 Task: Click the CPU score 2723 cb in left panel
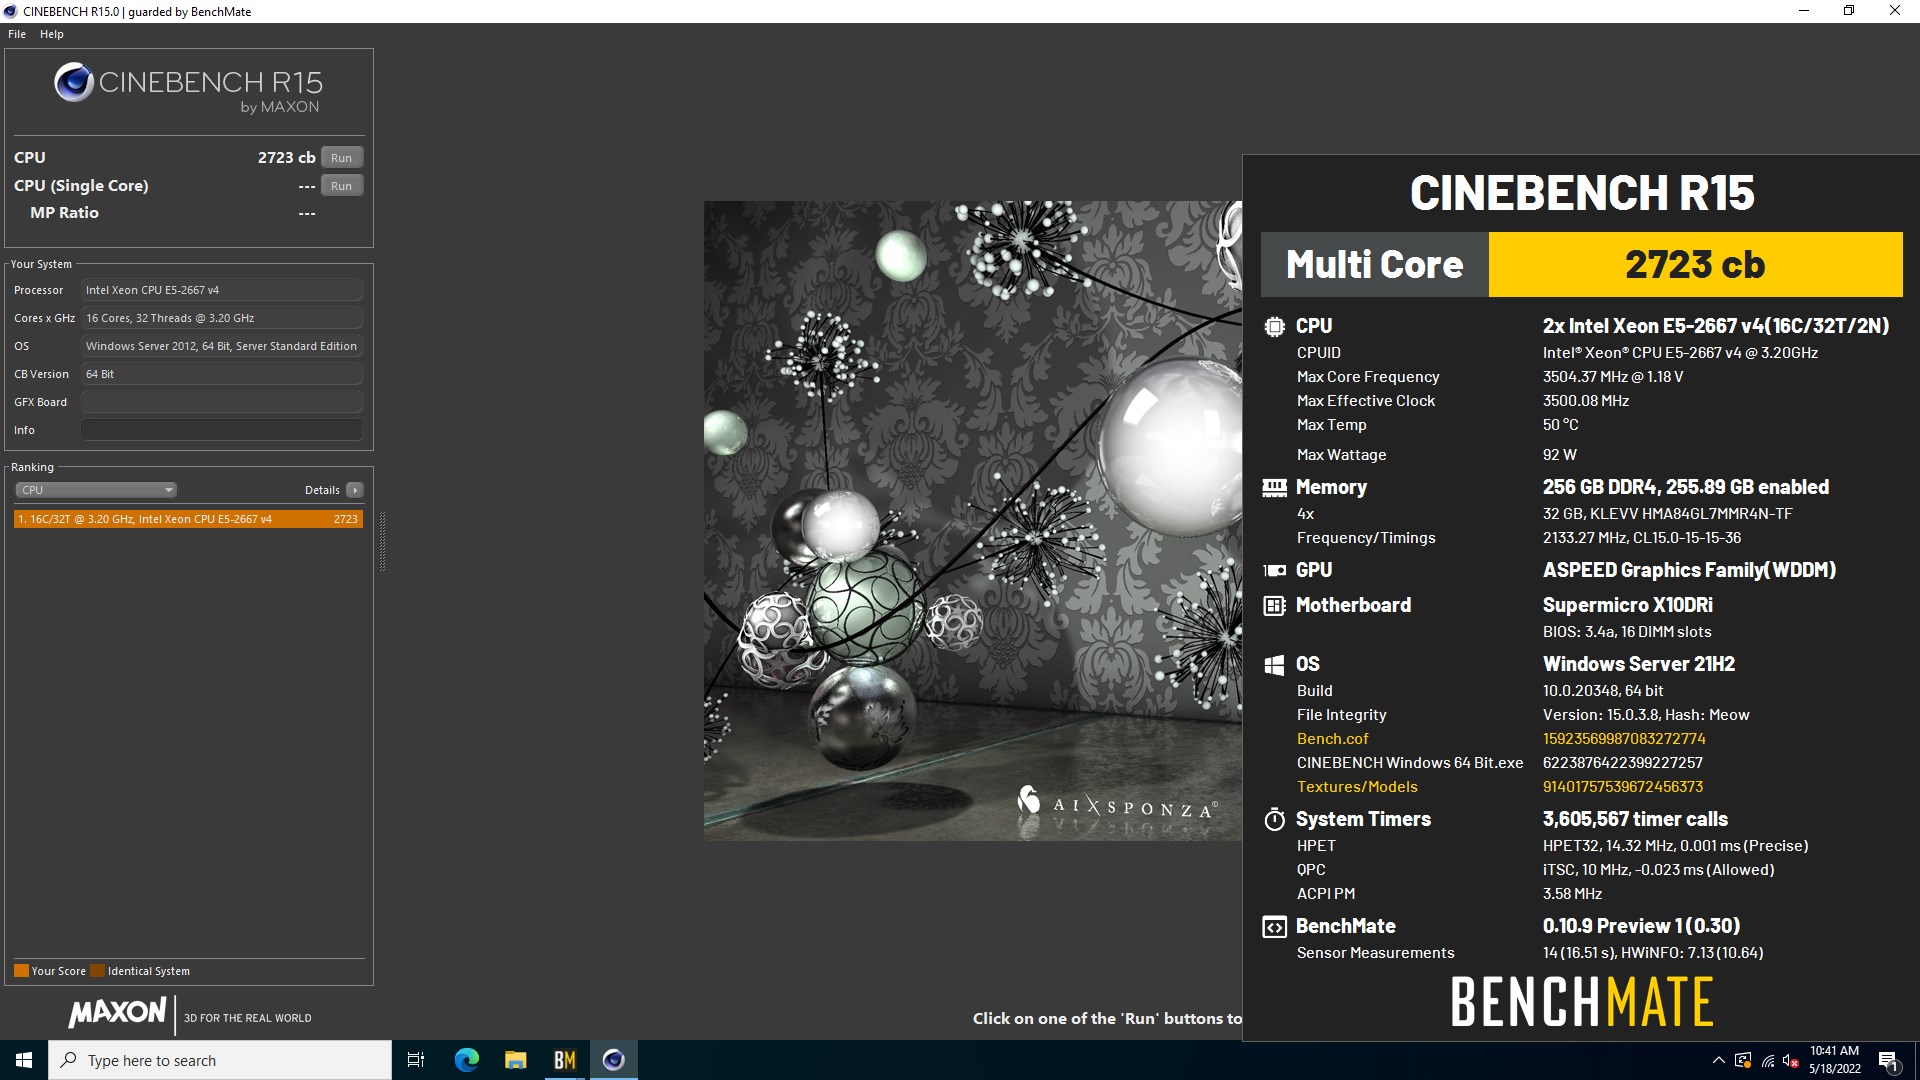[x=286, y=158]
